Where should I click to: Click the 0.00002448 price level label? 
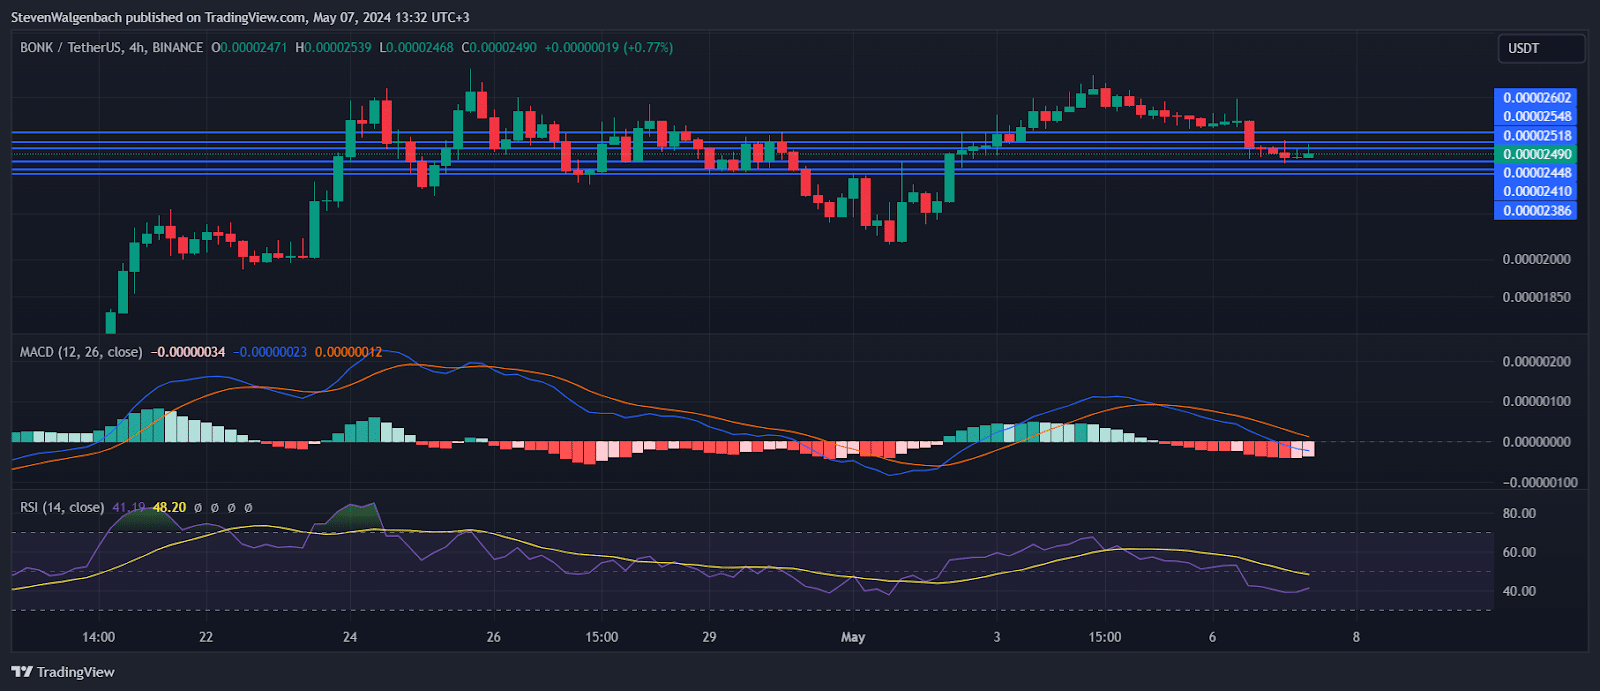(x=1536, y=172)
